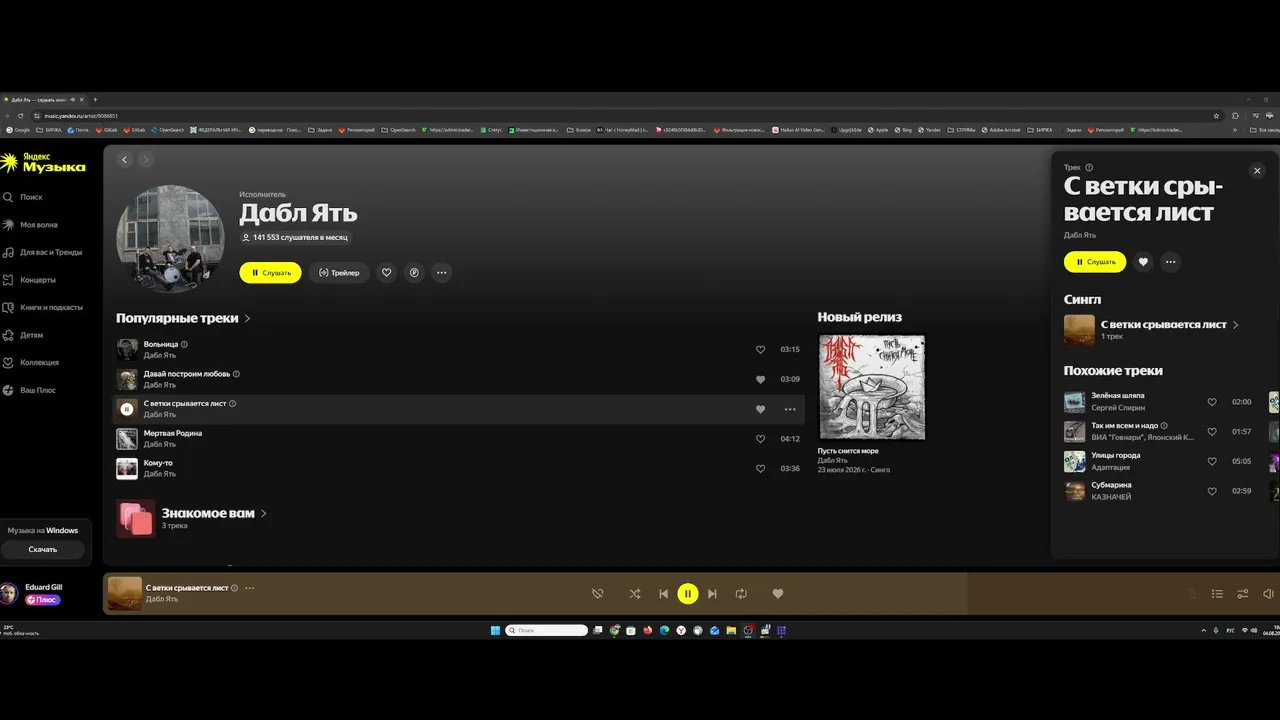Toggle like on Давай построим любовь

click(x=760, y=379)
